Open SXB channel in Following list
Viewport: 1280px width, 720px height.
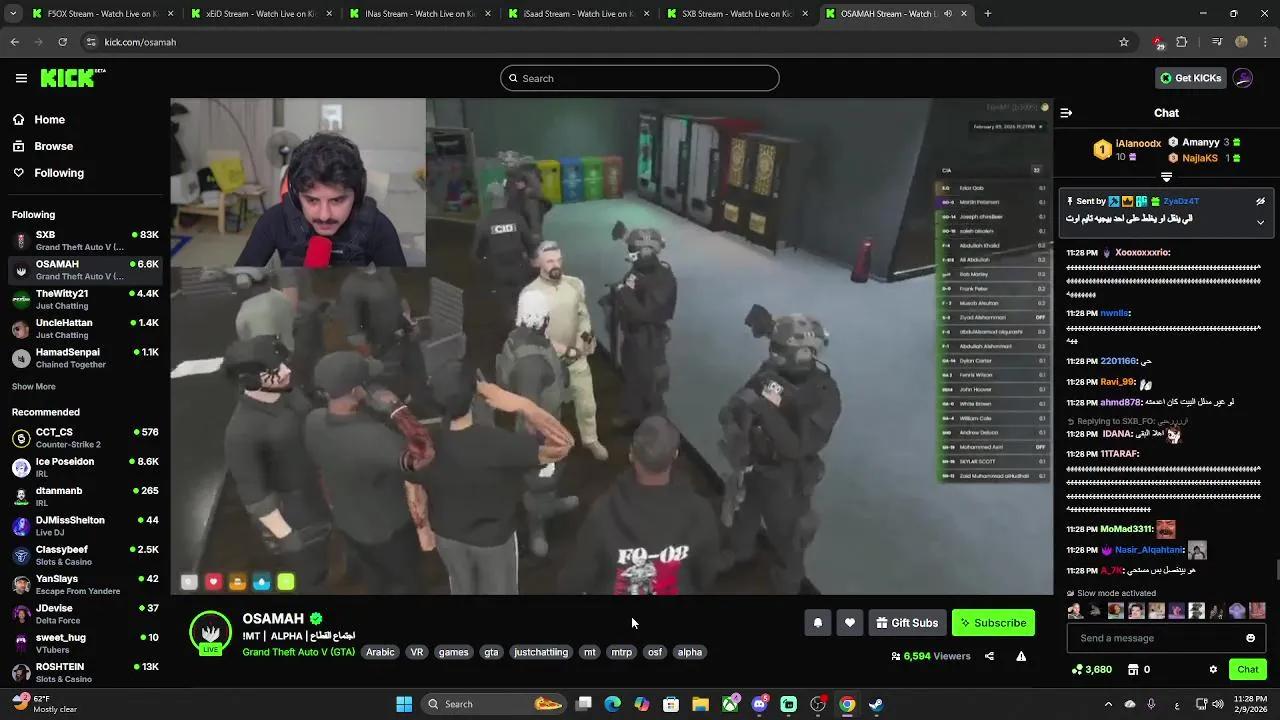[x=85, y=241]
